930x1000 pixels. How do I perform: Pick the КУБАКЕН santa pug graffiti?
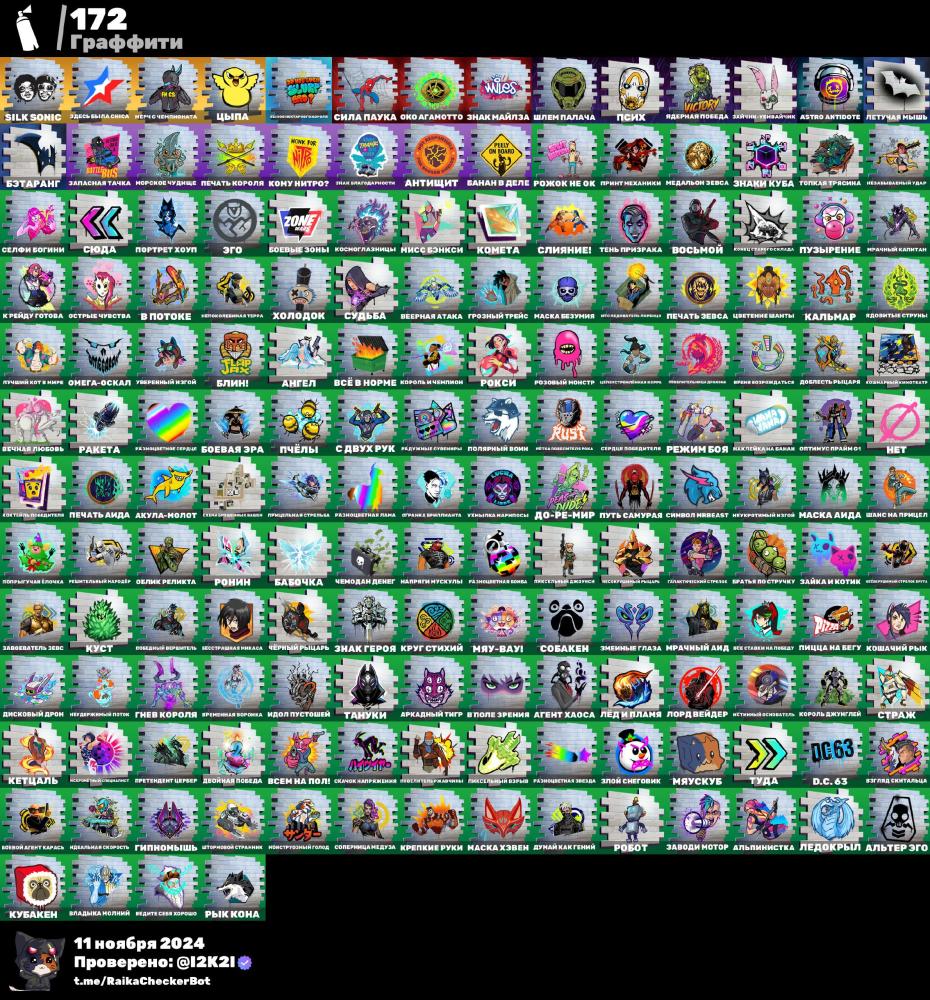33,884
